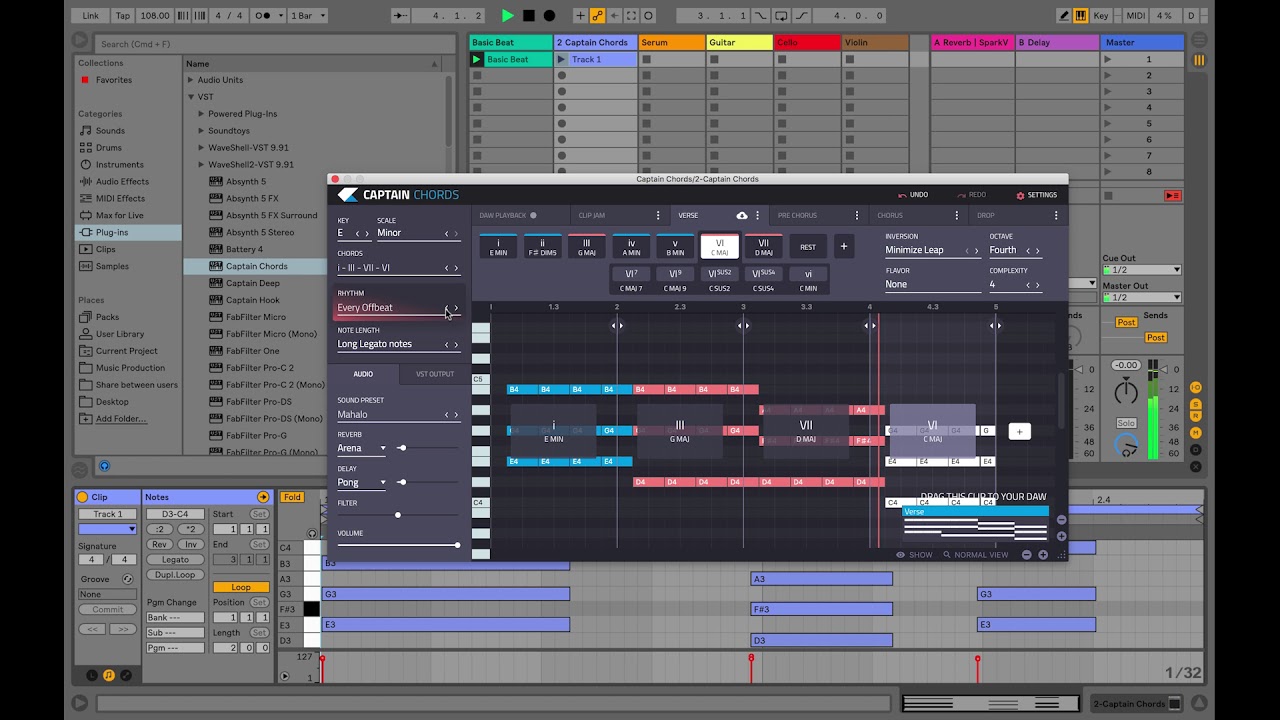Stop playback with the square Stop button

(x=529, y=16)
